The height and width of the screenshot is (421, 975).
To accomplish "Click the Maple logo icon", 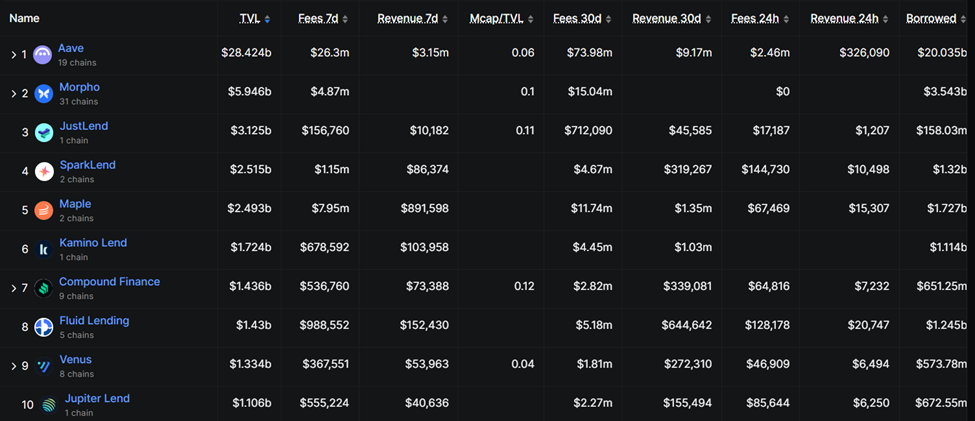I will pos(44,211).
